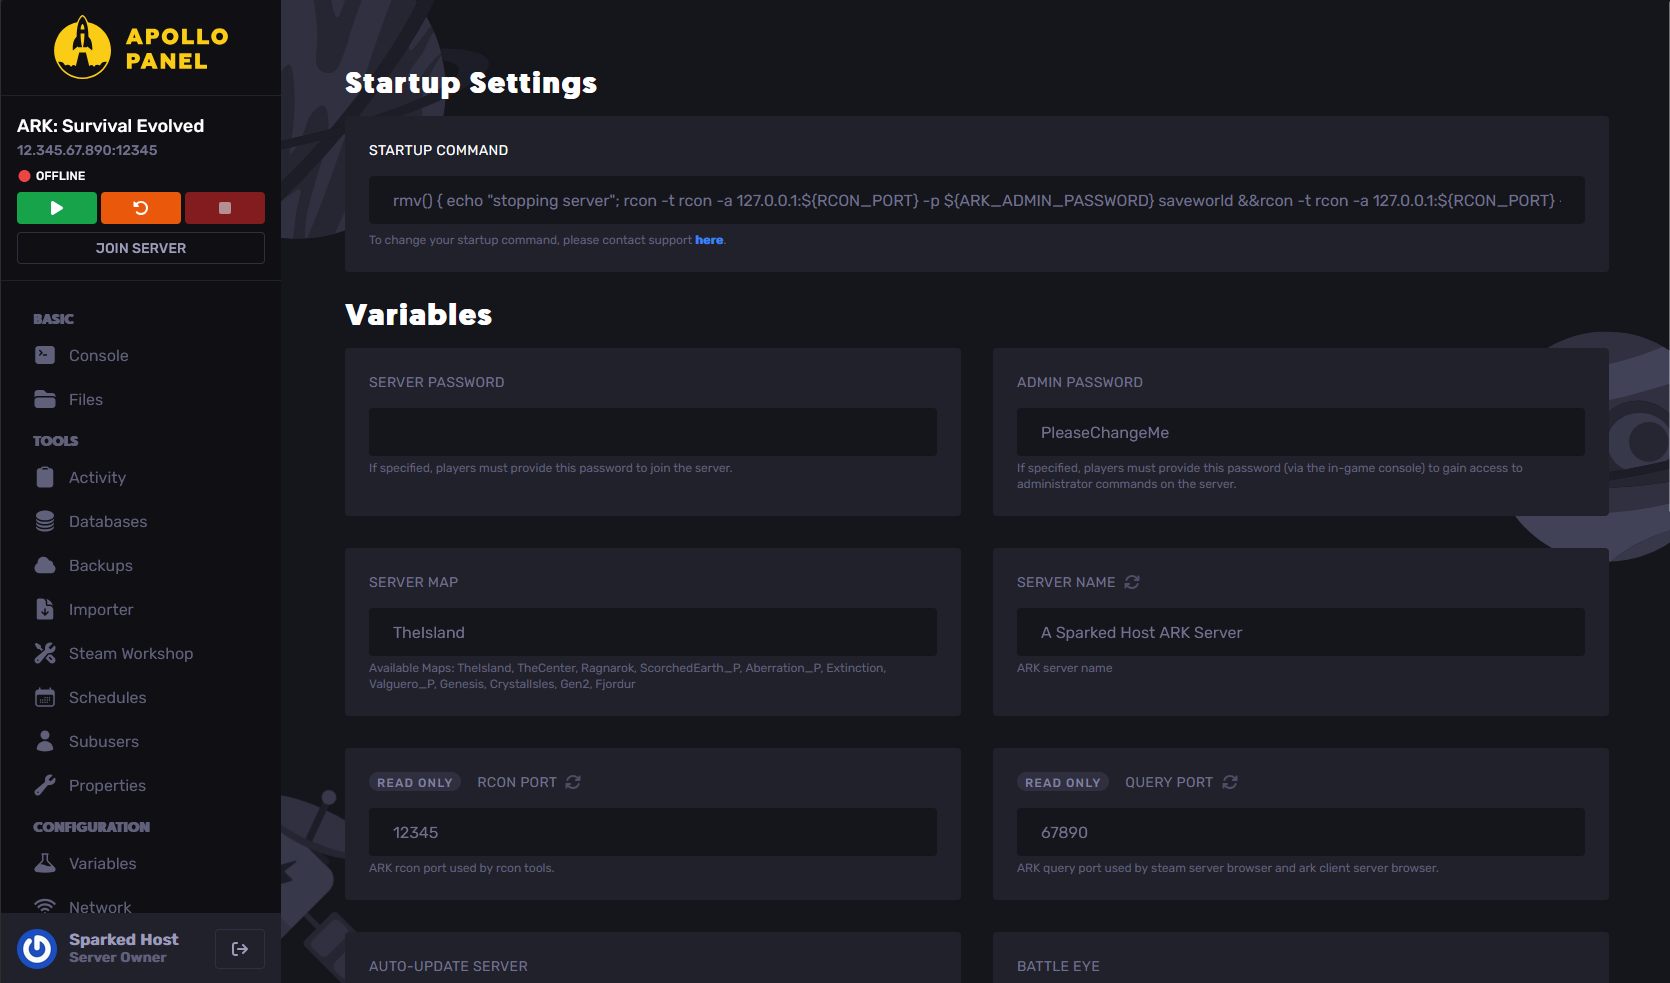Screen dimensions: 1670x983
Task: Follow the 'here' support link
Action: [x=708, y=240]
